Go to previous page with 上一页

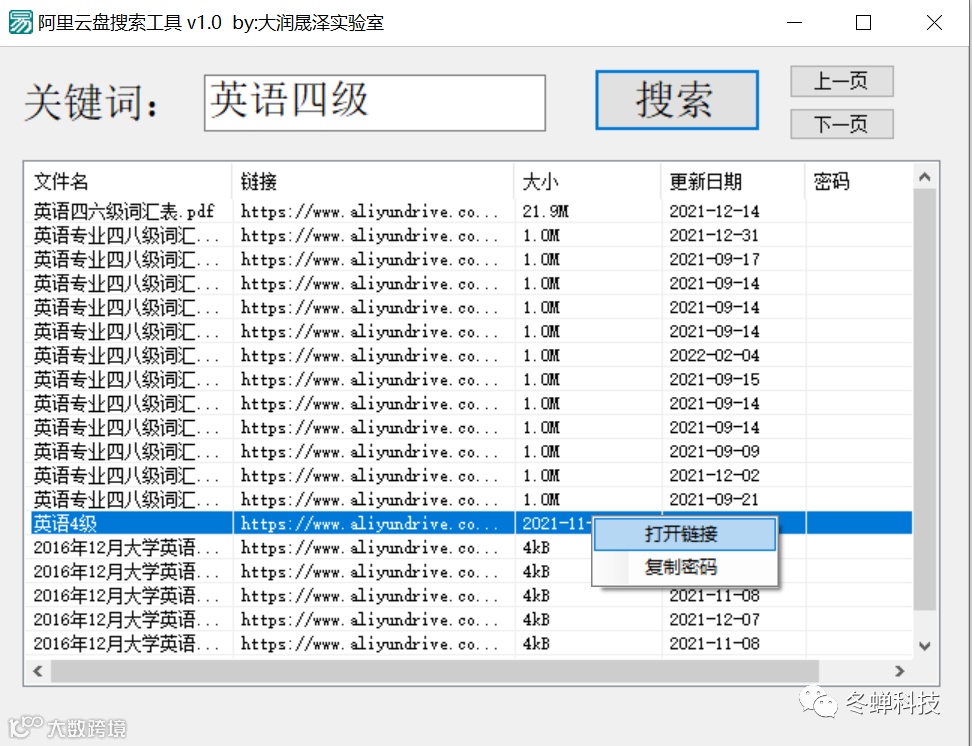pos(842,81)
